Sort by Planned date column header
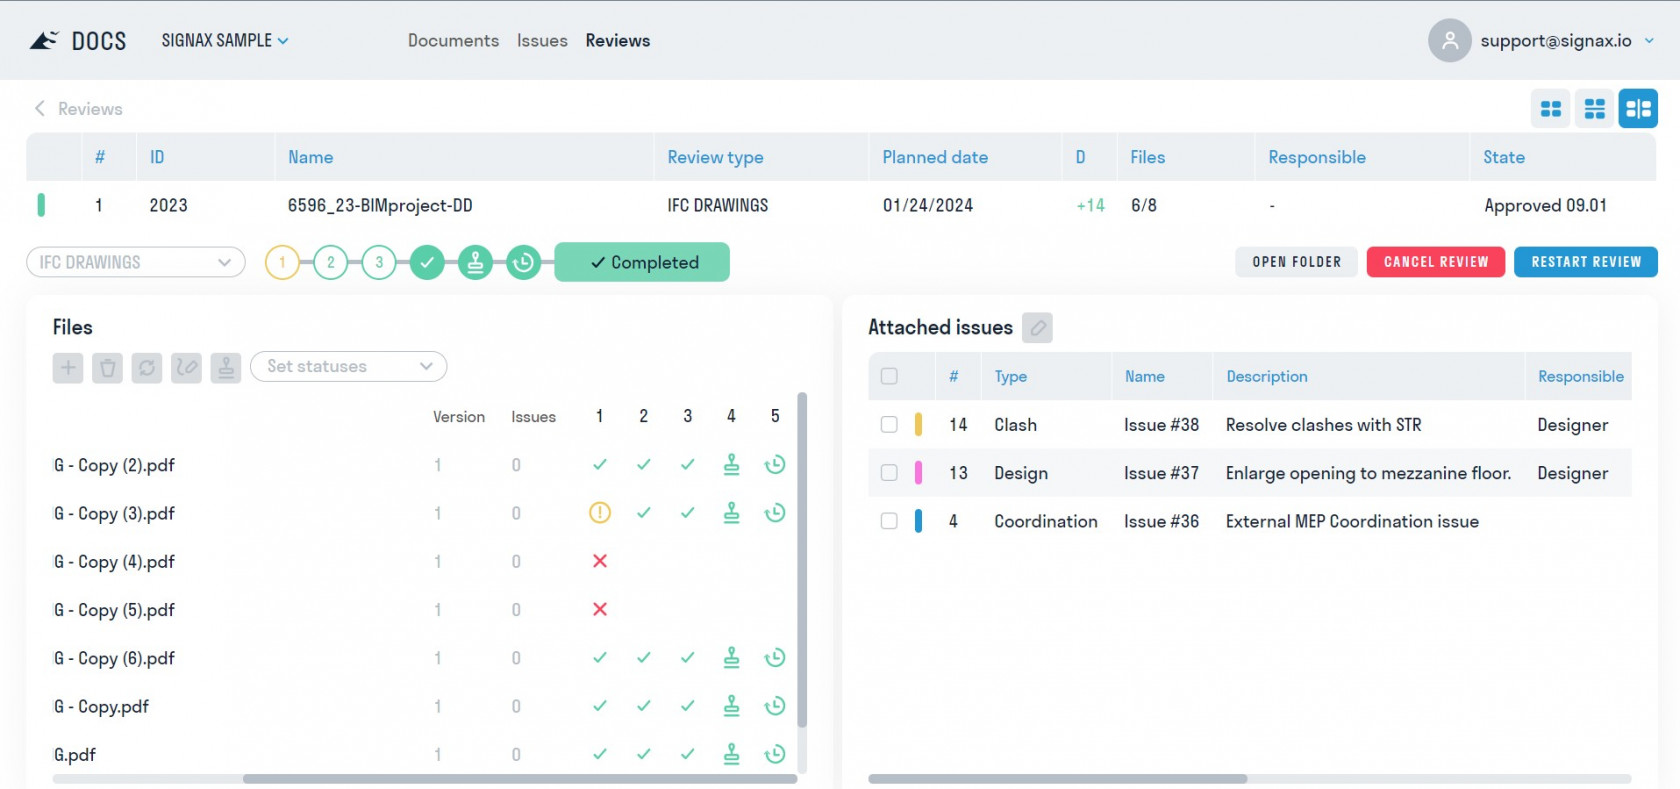Viewport: 1680px width, 789px height. pos(935,157)
